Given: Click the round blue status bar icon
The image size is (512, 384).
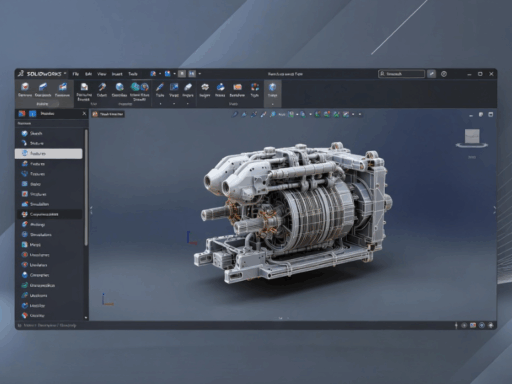Looking at the screenshot, I should coord(482,325).
